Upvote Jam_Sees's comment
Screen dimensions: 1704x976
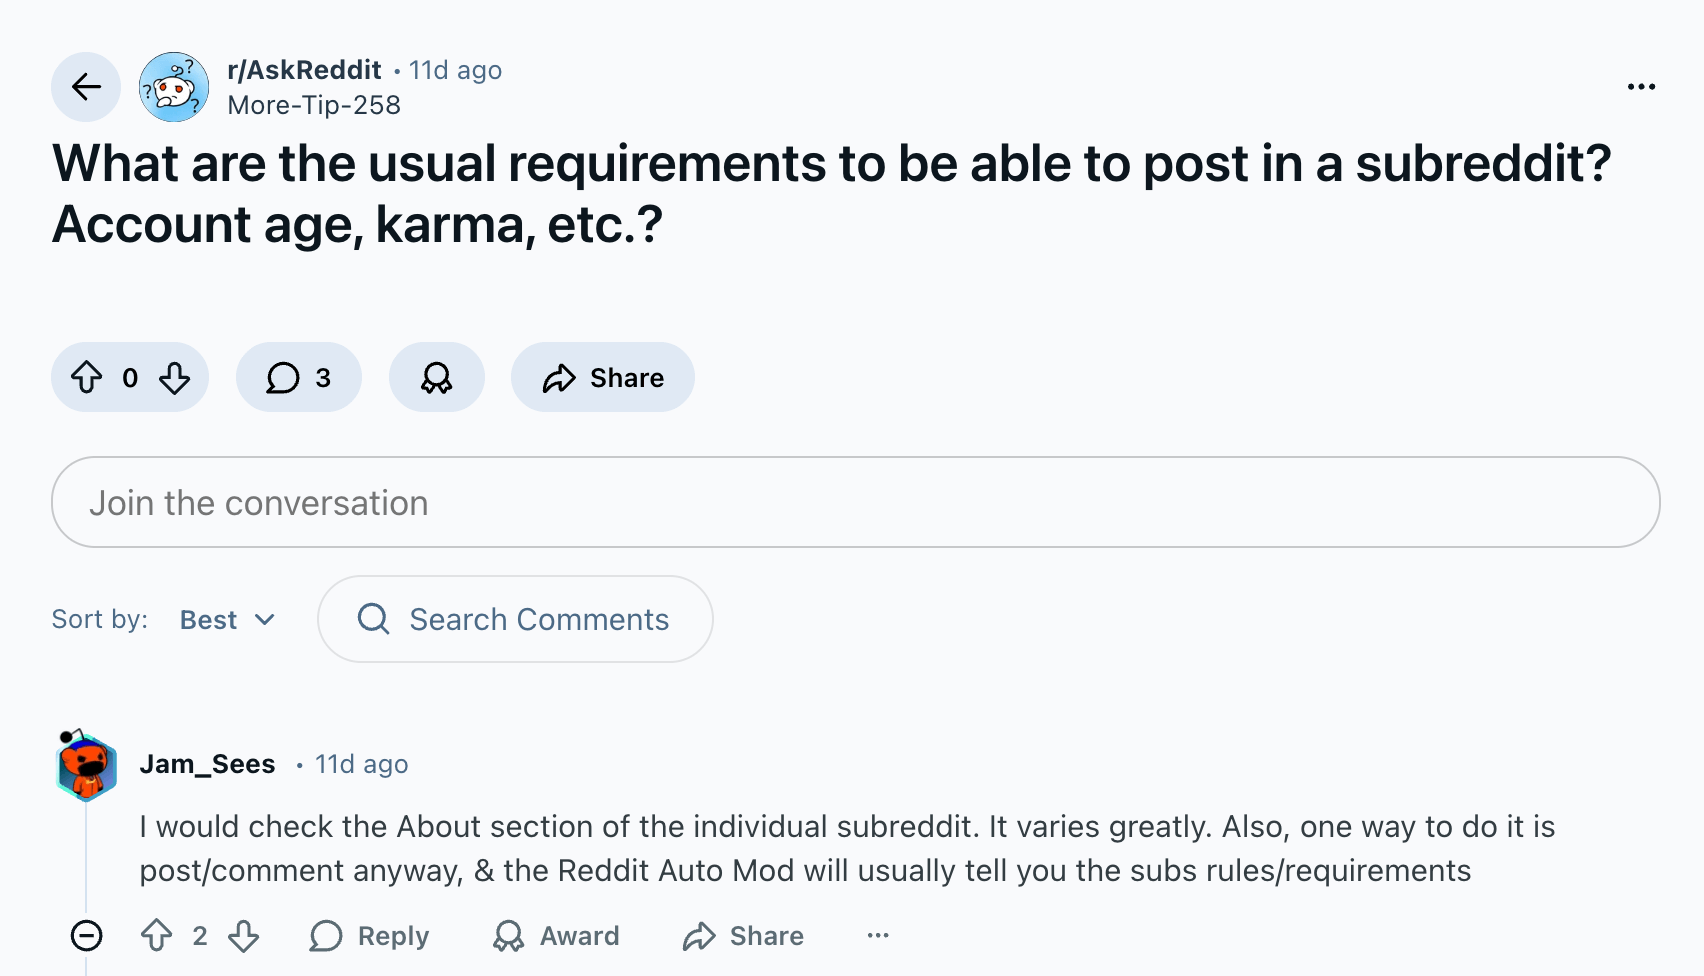pos(155,936)
